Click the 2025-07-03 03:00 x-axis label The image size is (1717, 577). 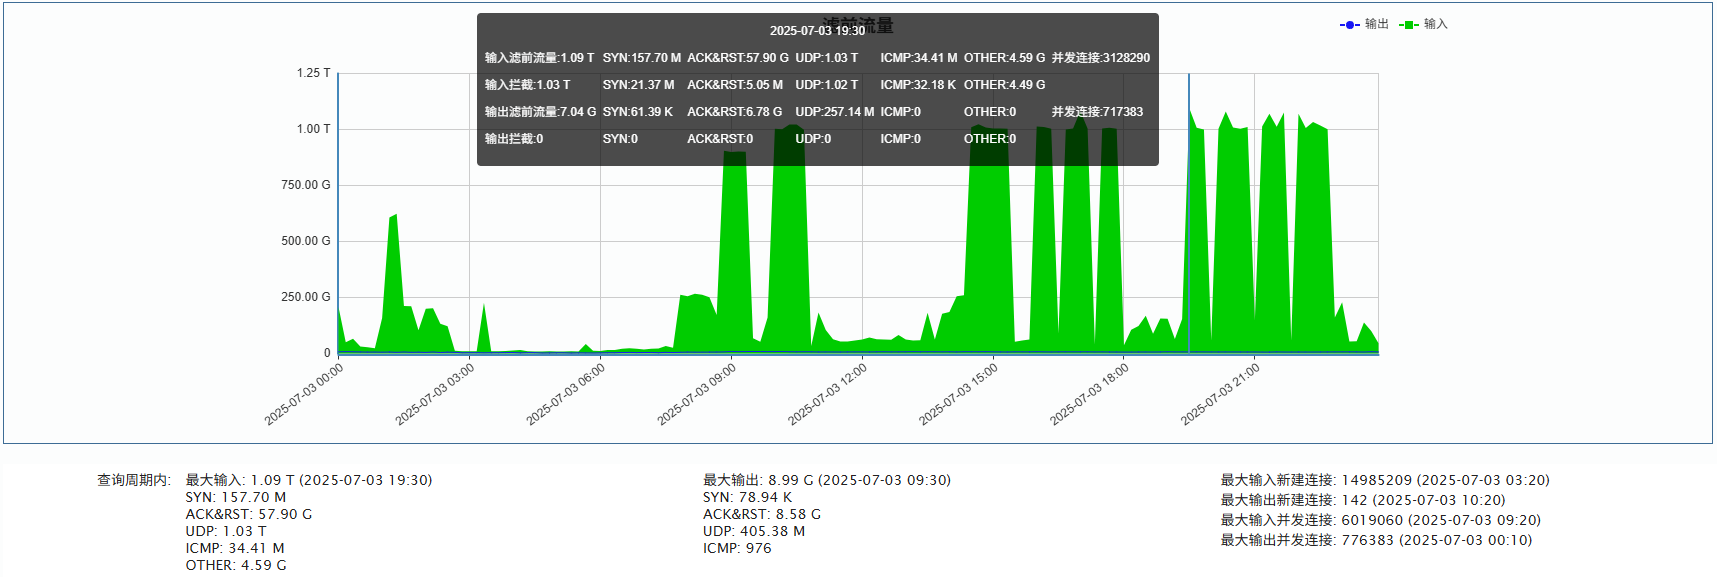point(435,394)
